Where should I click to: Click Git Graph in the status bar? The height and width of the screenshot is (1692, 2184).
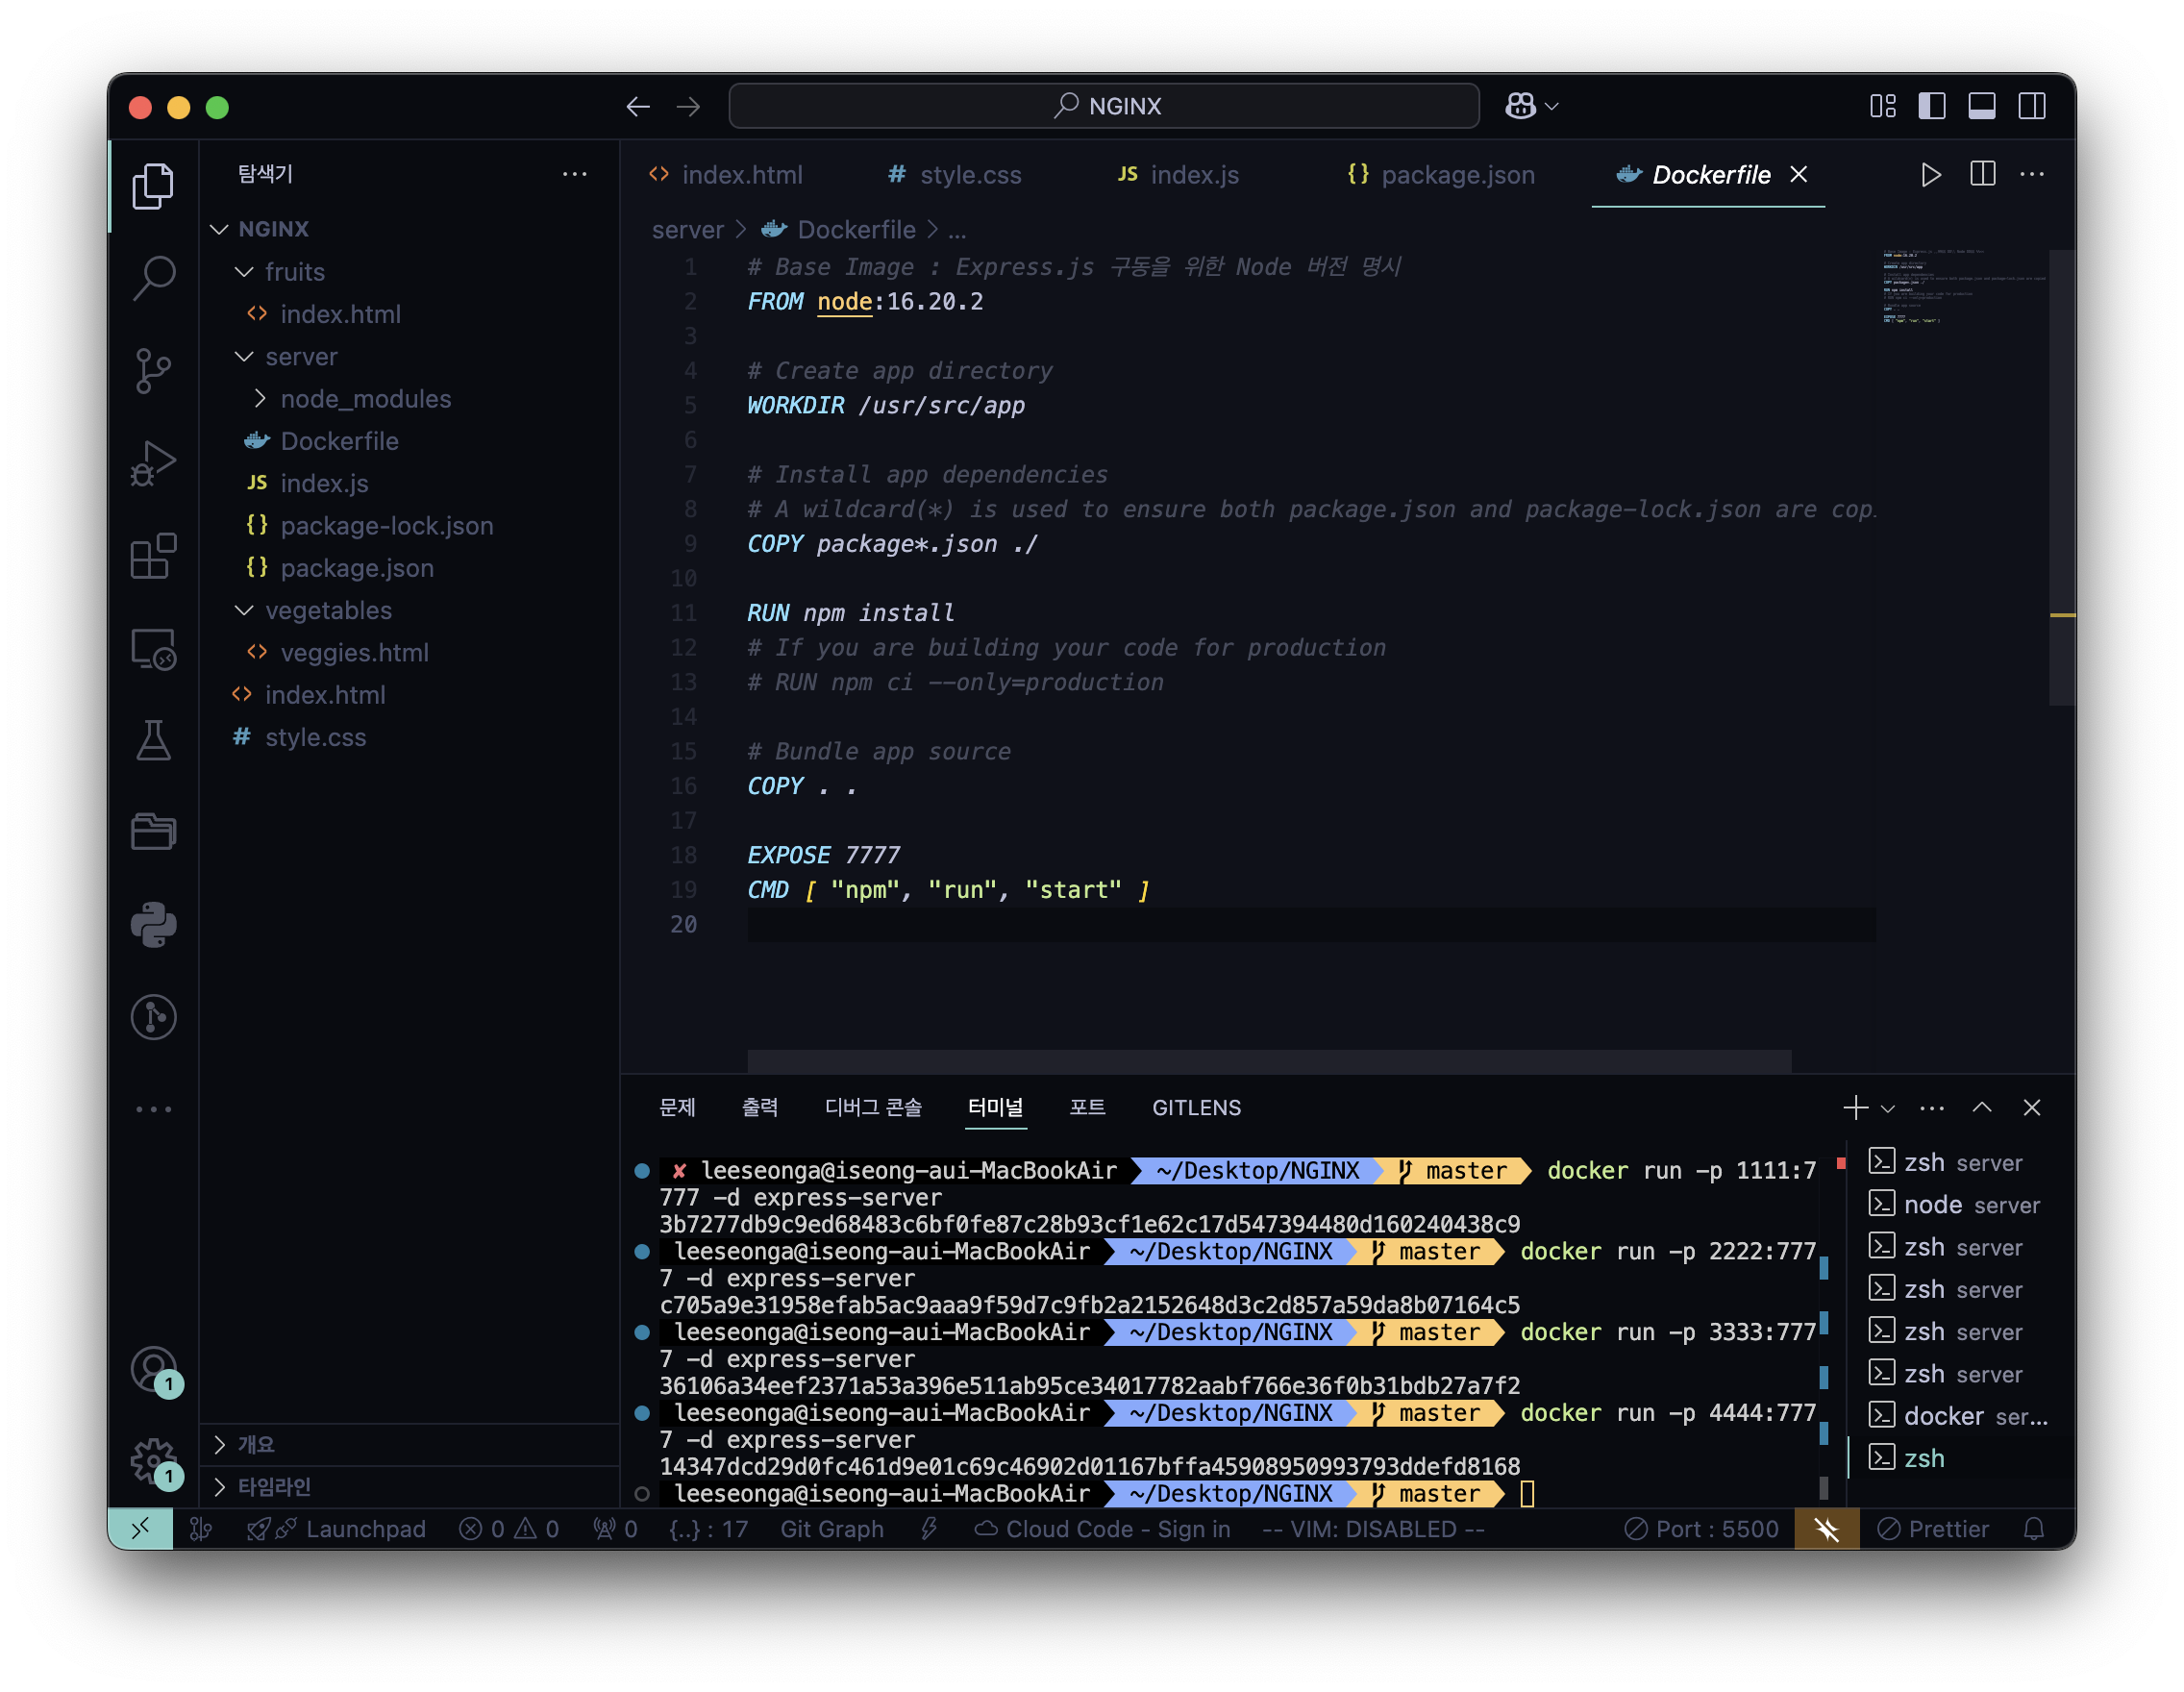(831, 1529)
